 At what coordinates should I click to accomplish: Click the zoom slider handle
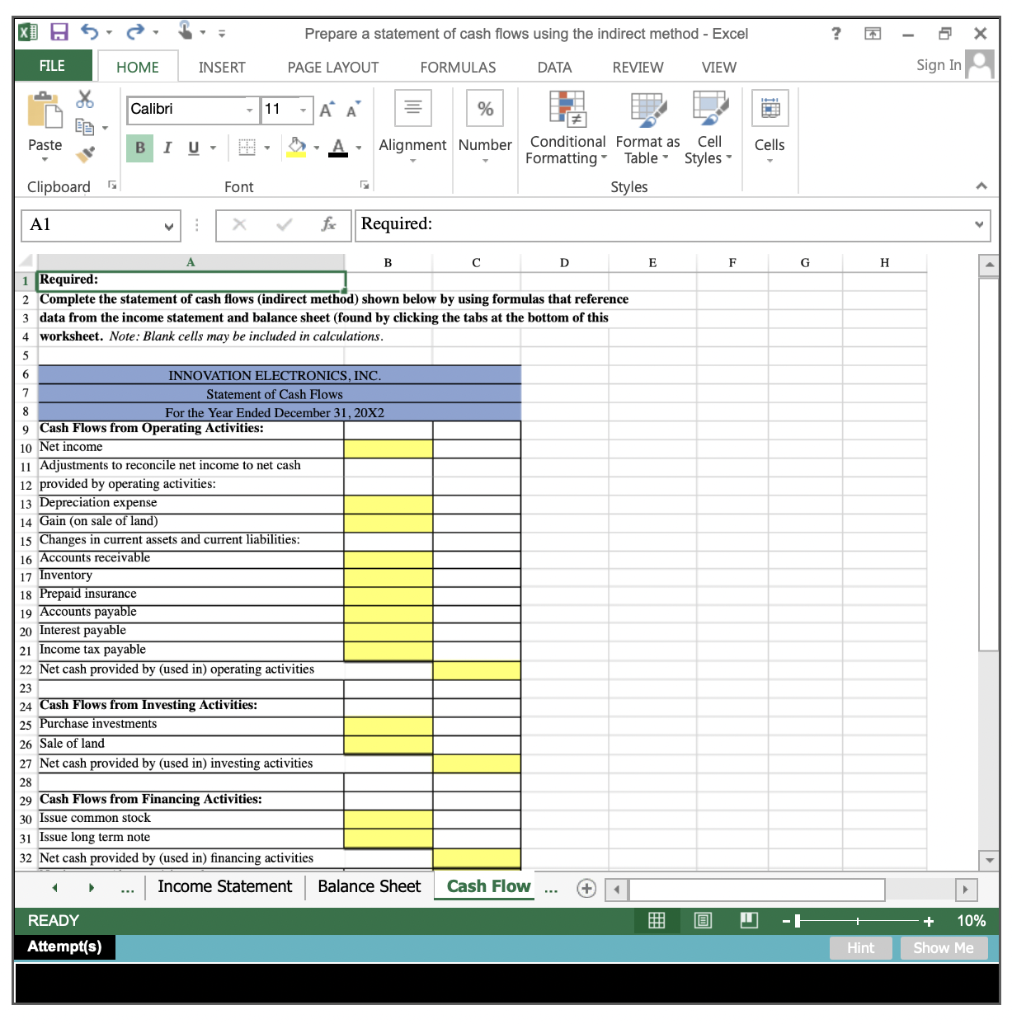[x=798, y=921]
